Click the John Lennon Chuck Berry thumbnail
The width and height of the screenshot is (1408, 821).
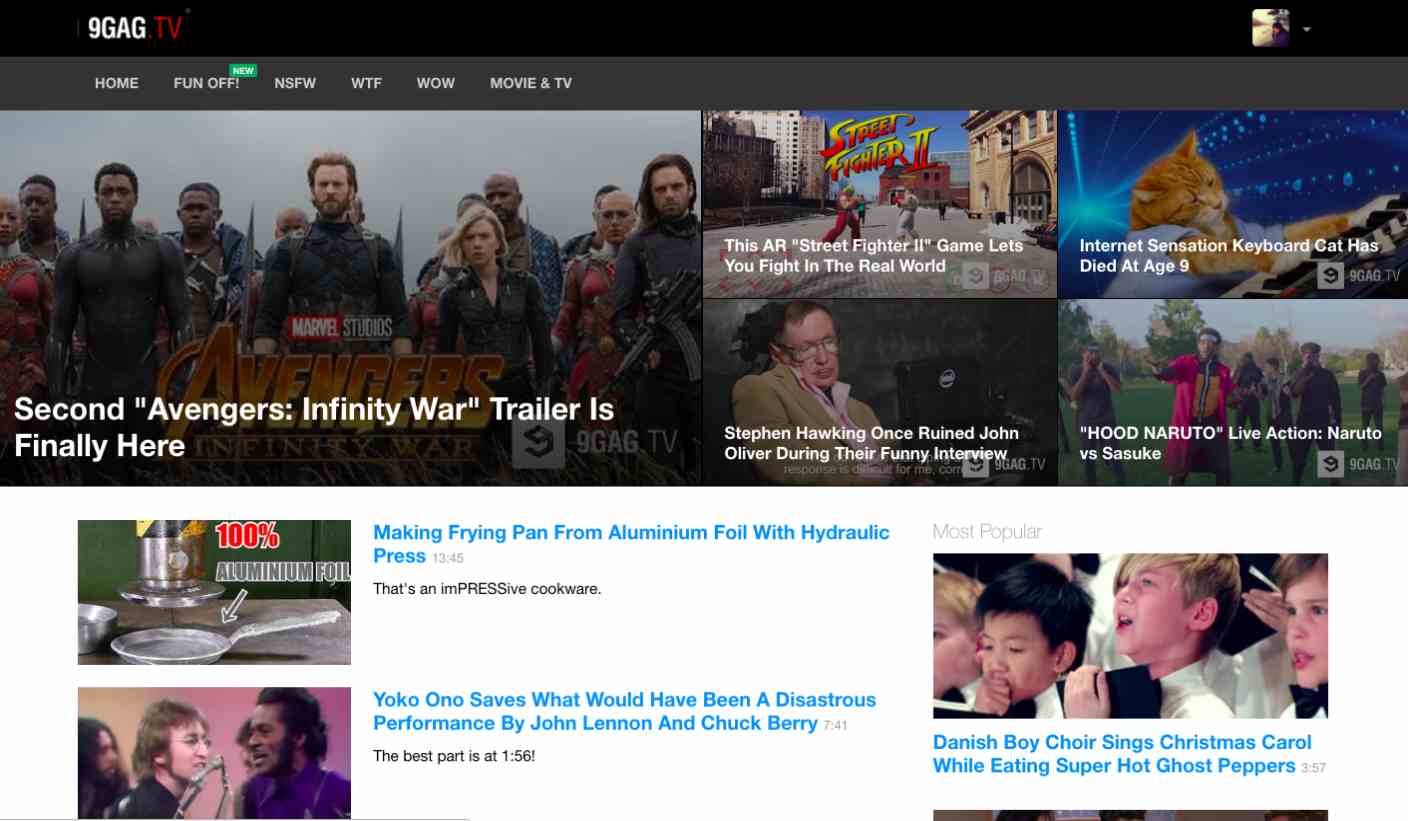pos(214,752)
